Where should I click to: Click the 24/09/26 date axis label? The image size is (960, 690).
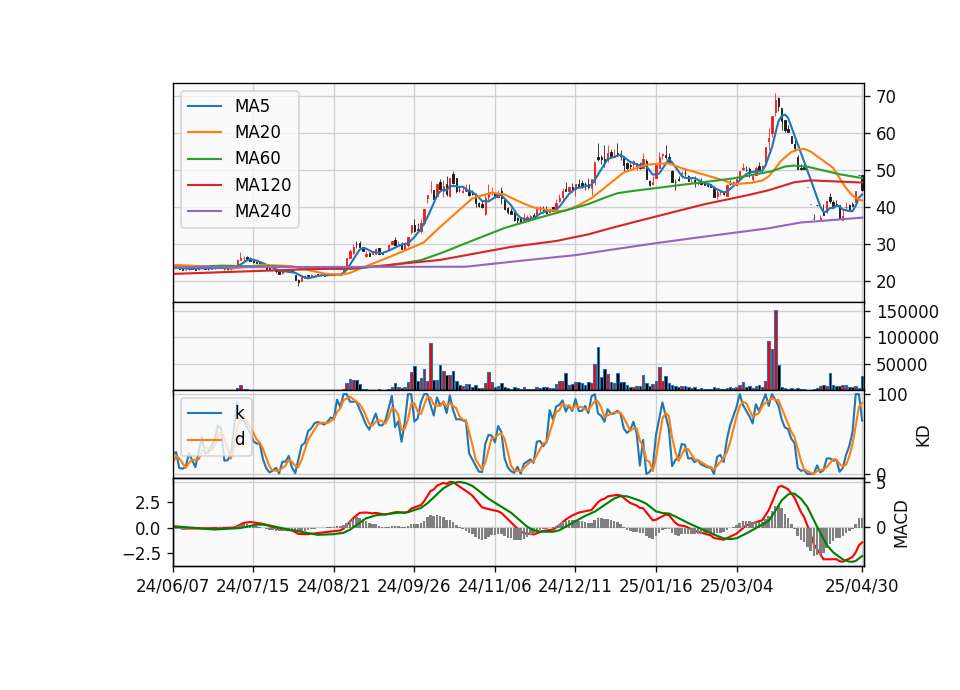(414, 586)
